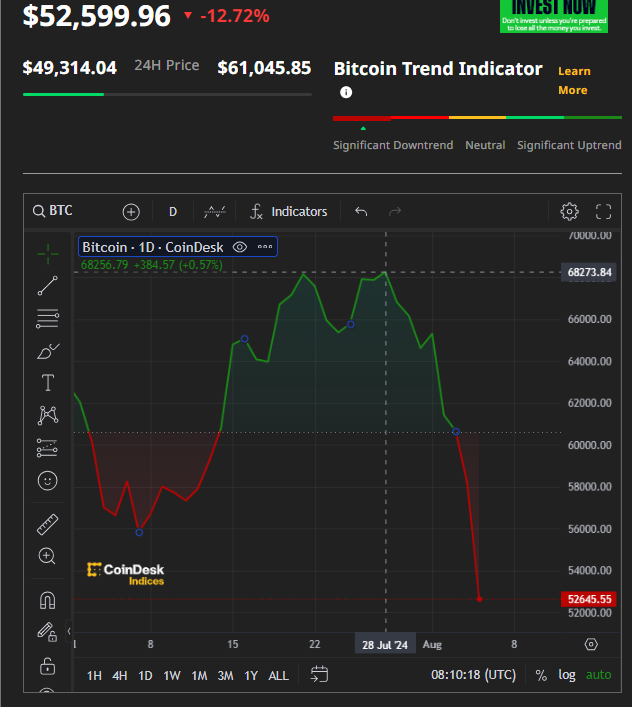
Task: Select the ALL time range
Action: [x=279, y=675]
